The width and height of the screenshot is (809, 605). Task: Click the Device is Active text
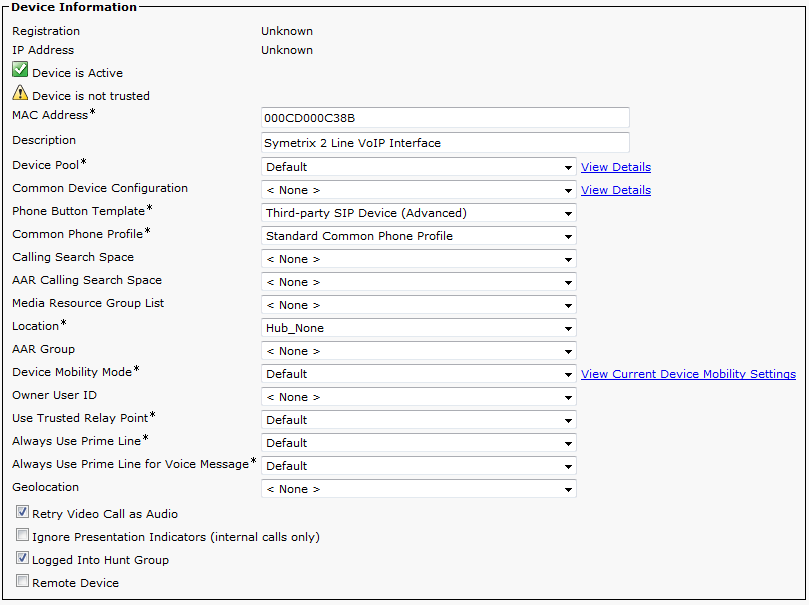(77, 73)
